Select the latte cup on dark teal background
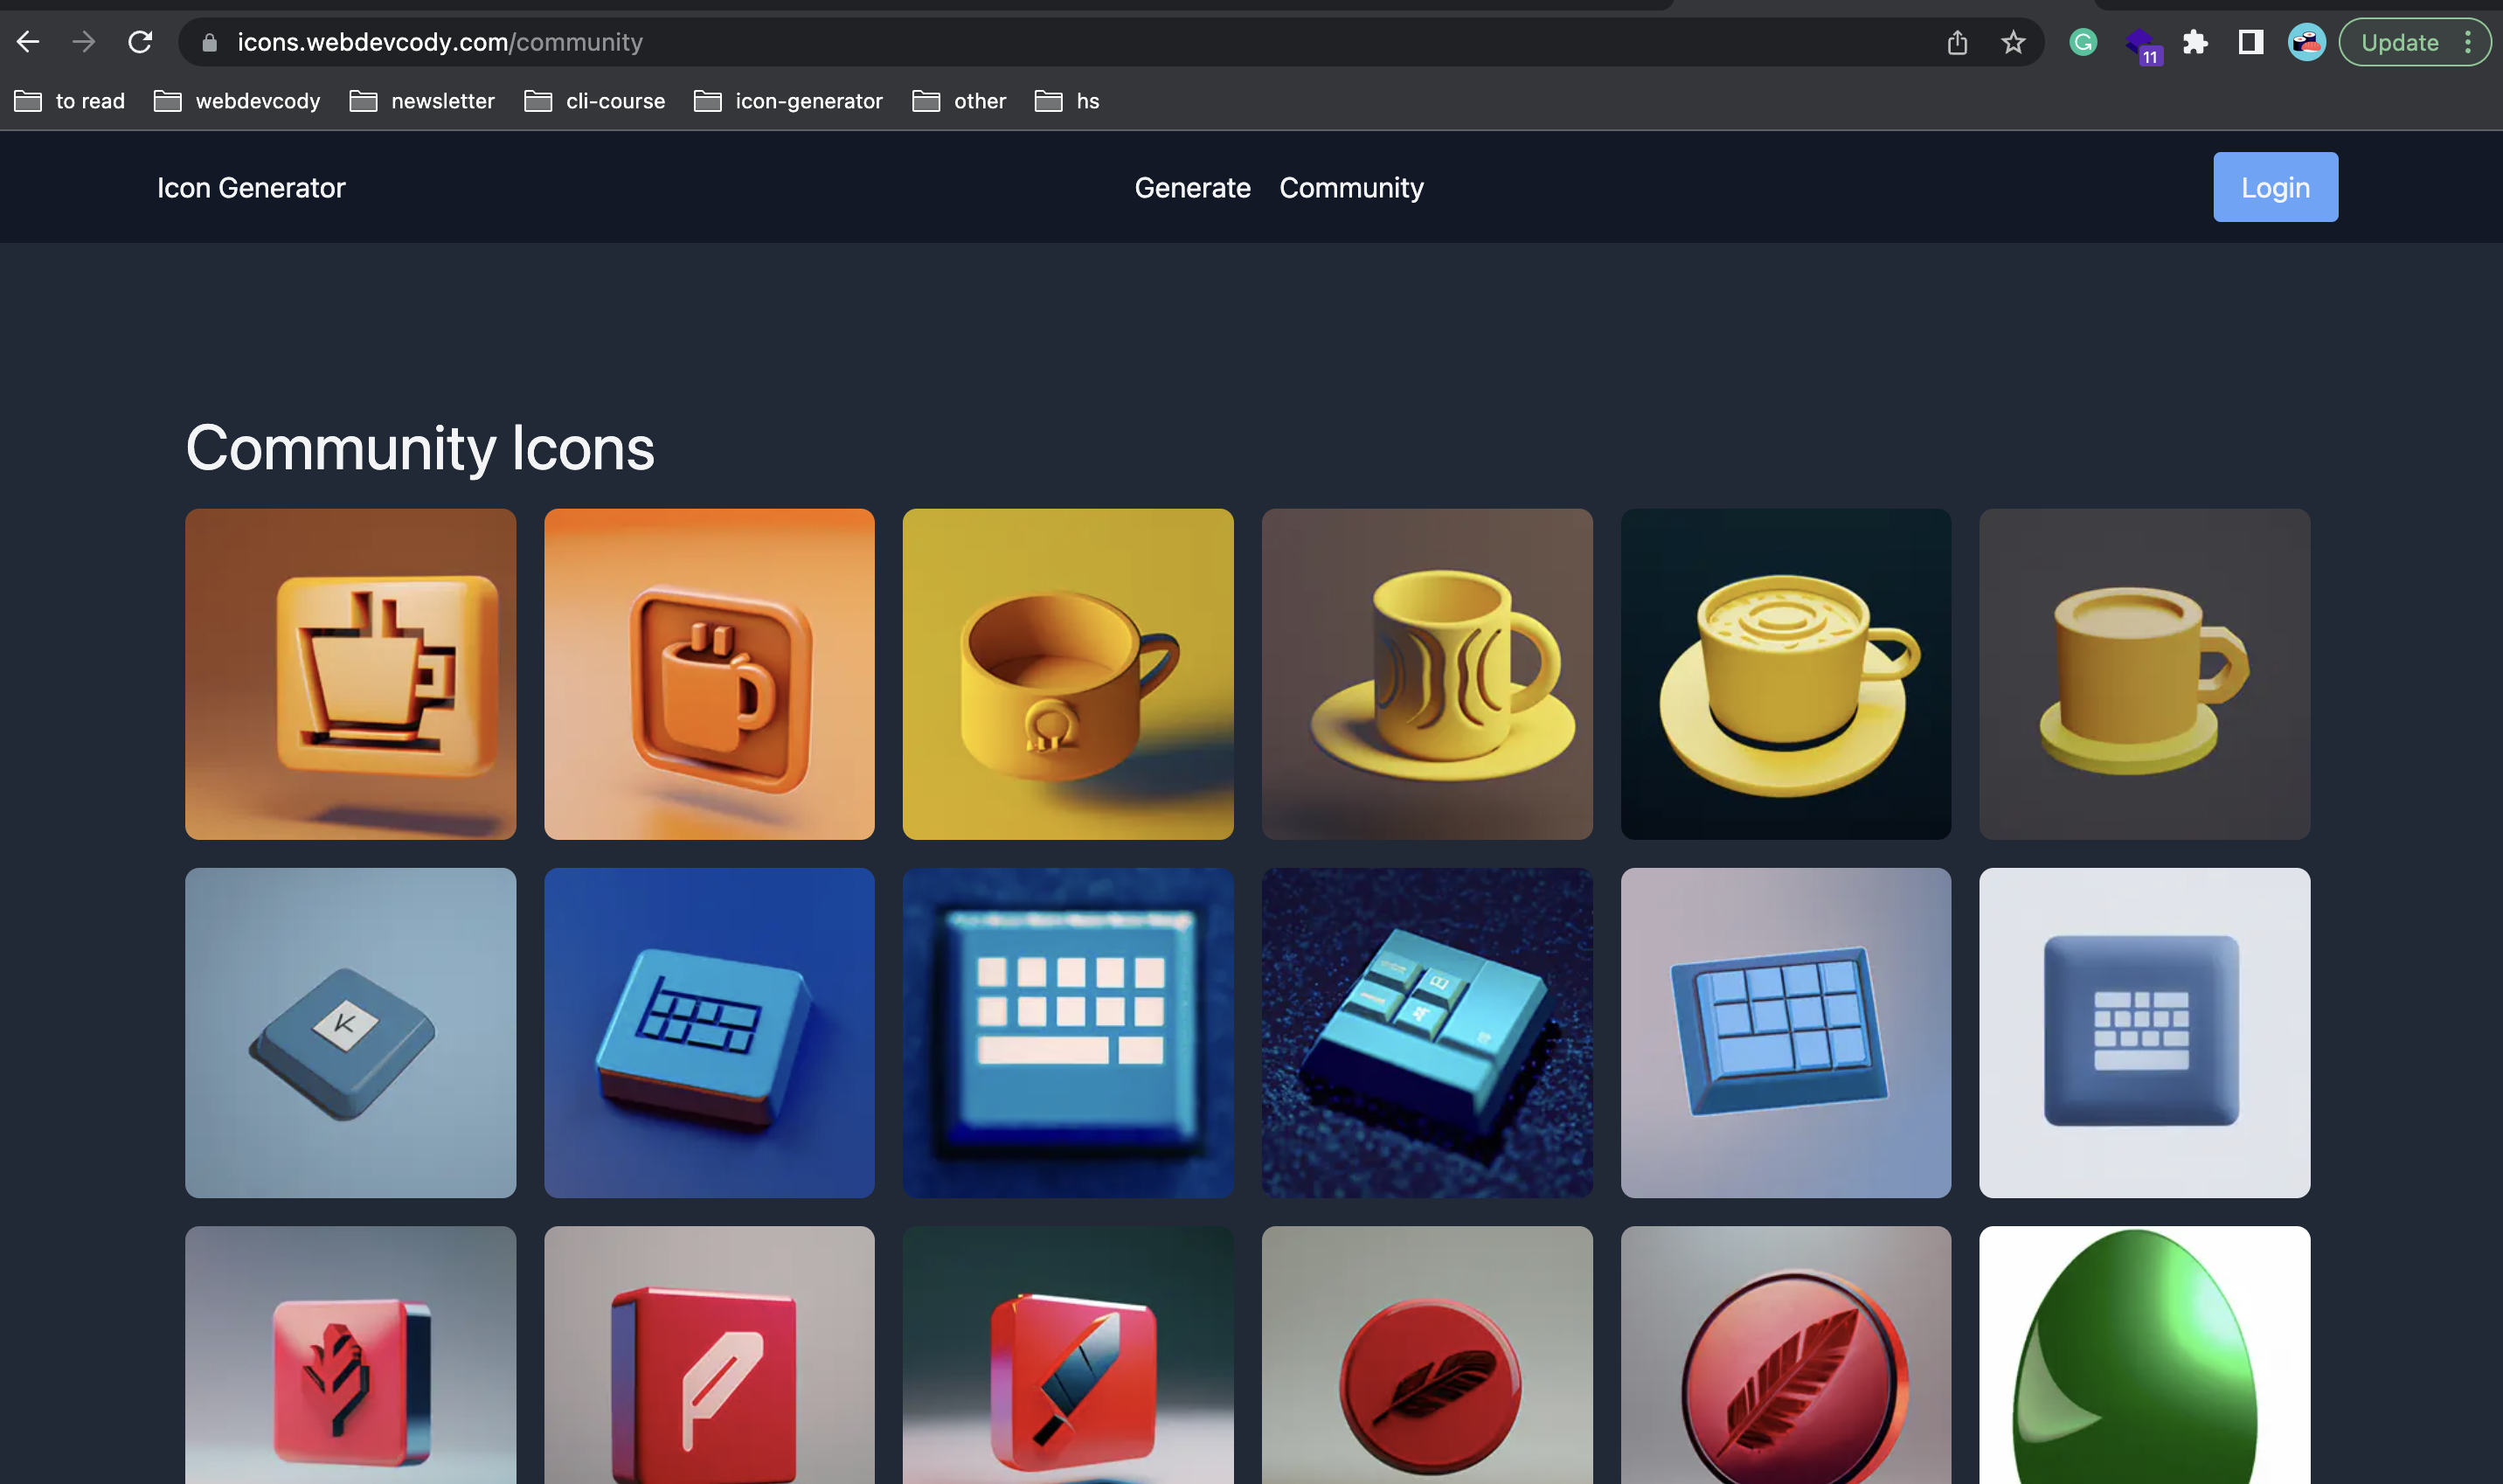 1786,674
